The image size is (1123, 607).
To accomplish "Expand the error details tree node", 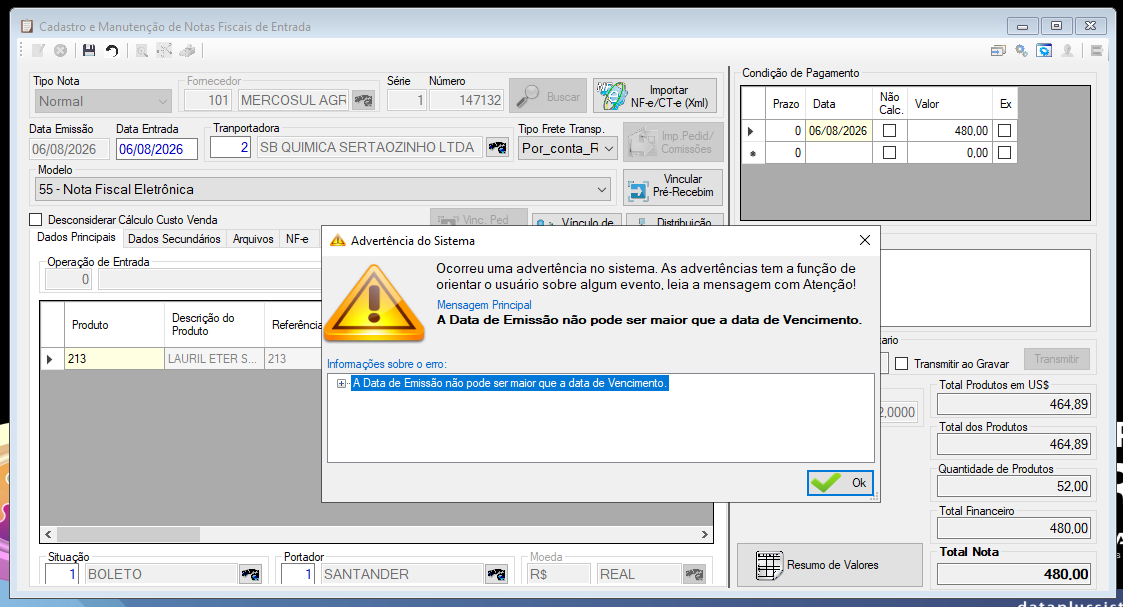I will (342, 384).
